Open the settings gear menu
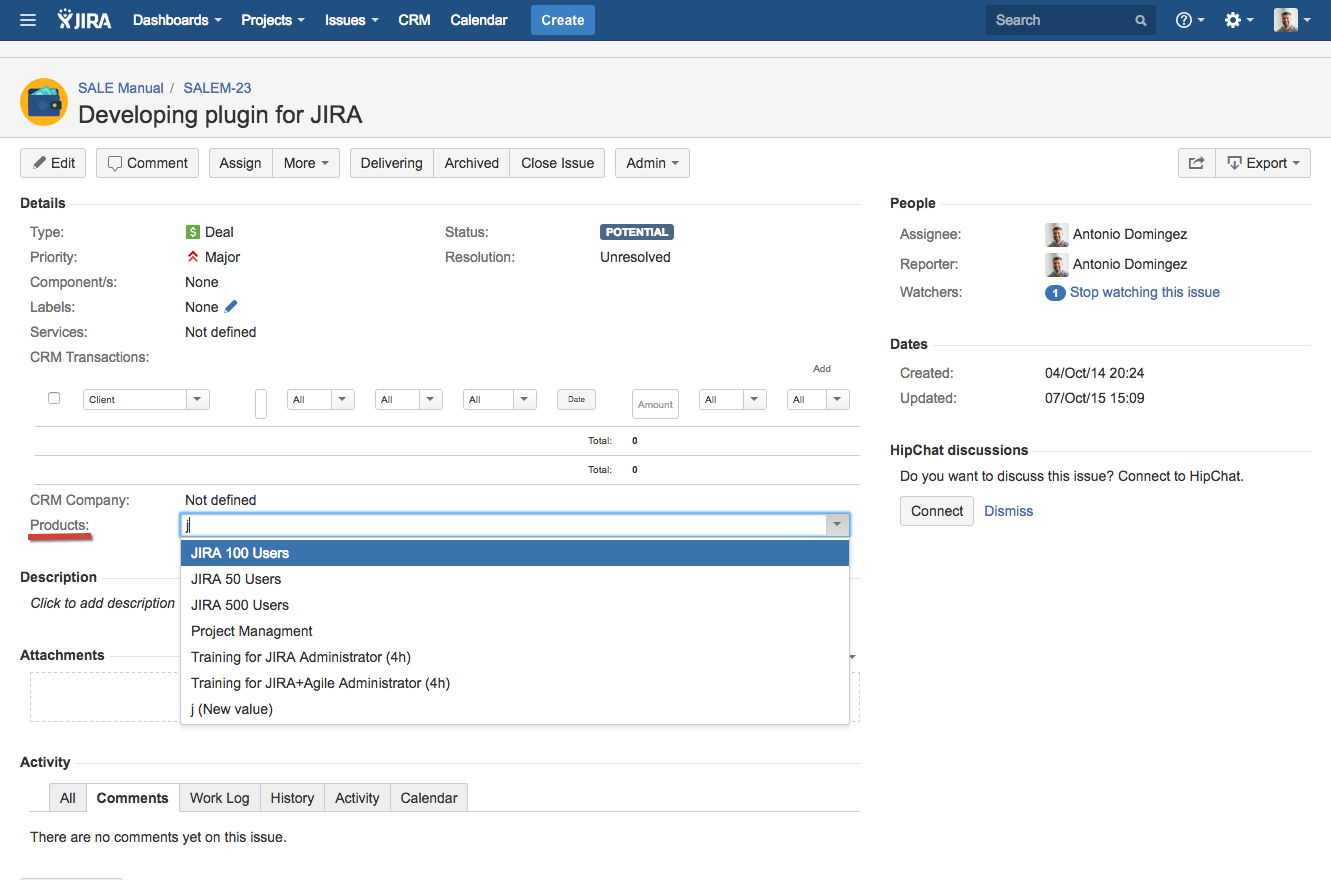The width and height of the screenshot is (1331, 880). [x=1239, y=20]
